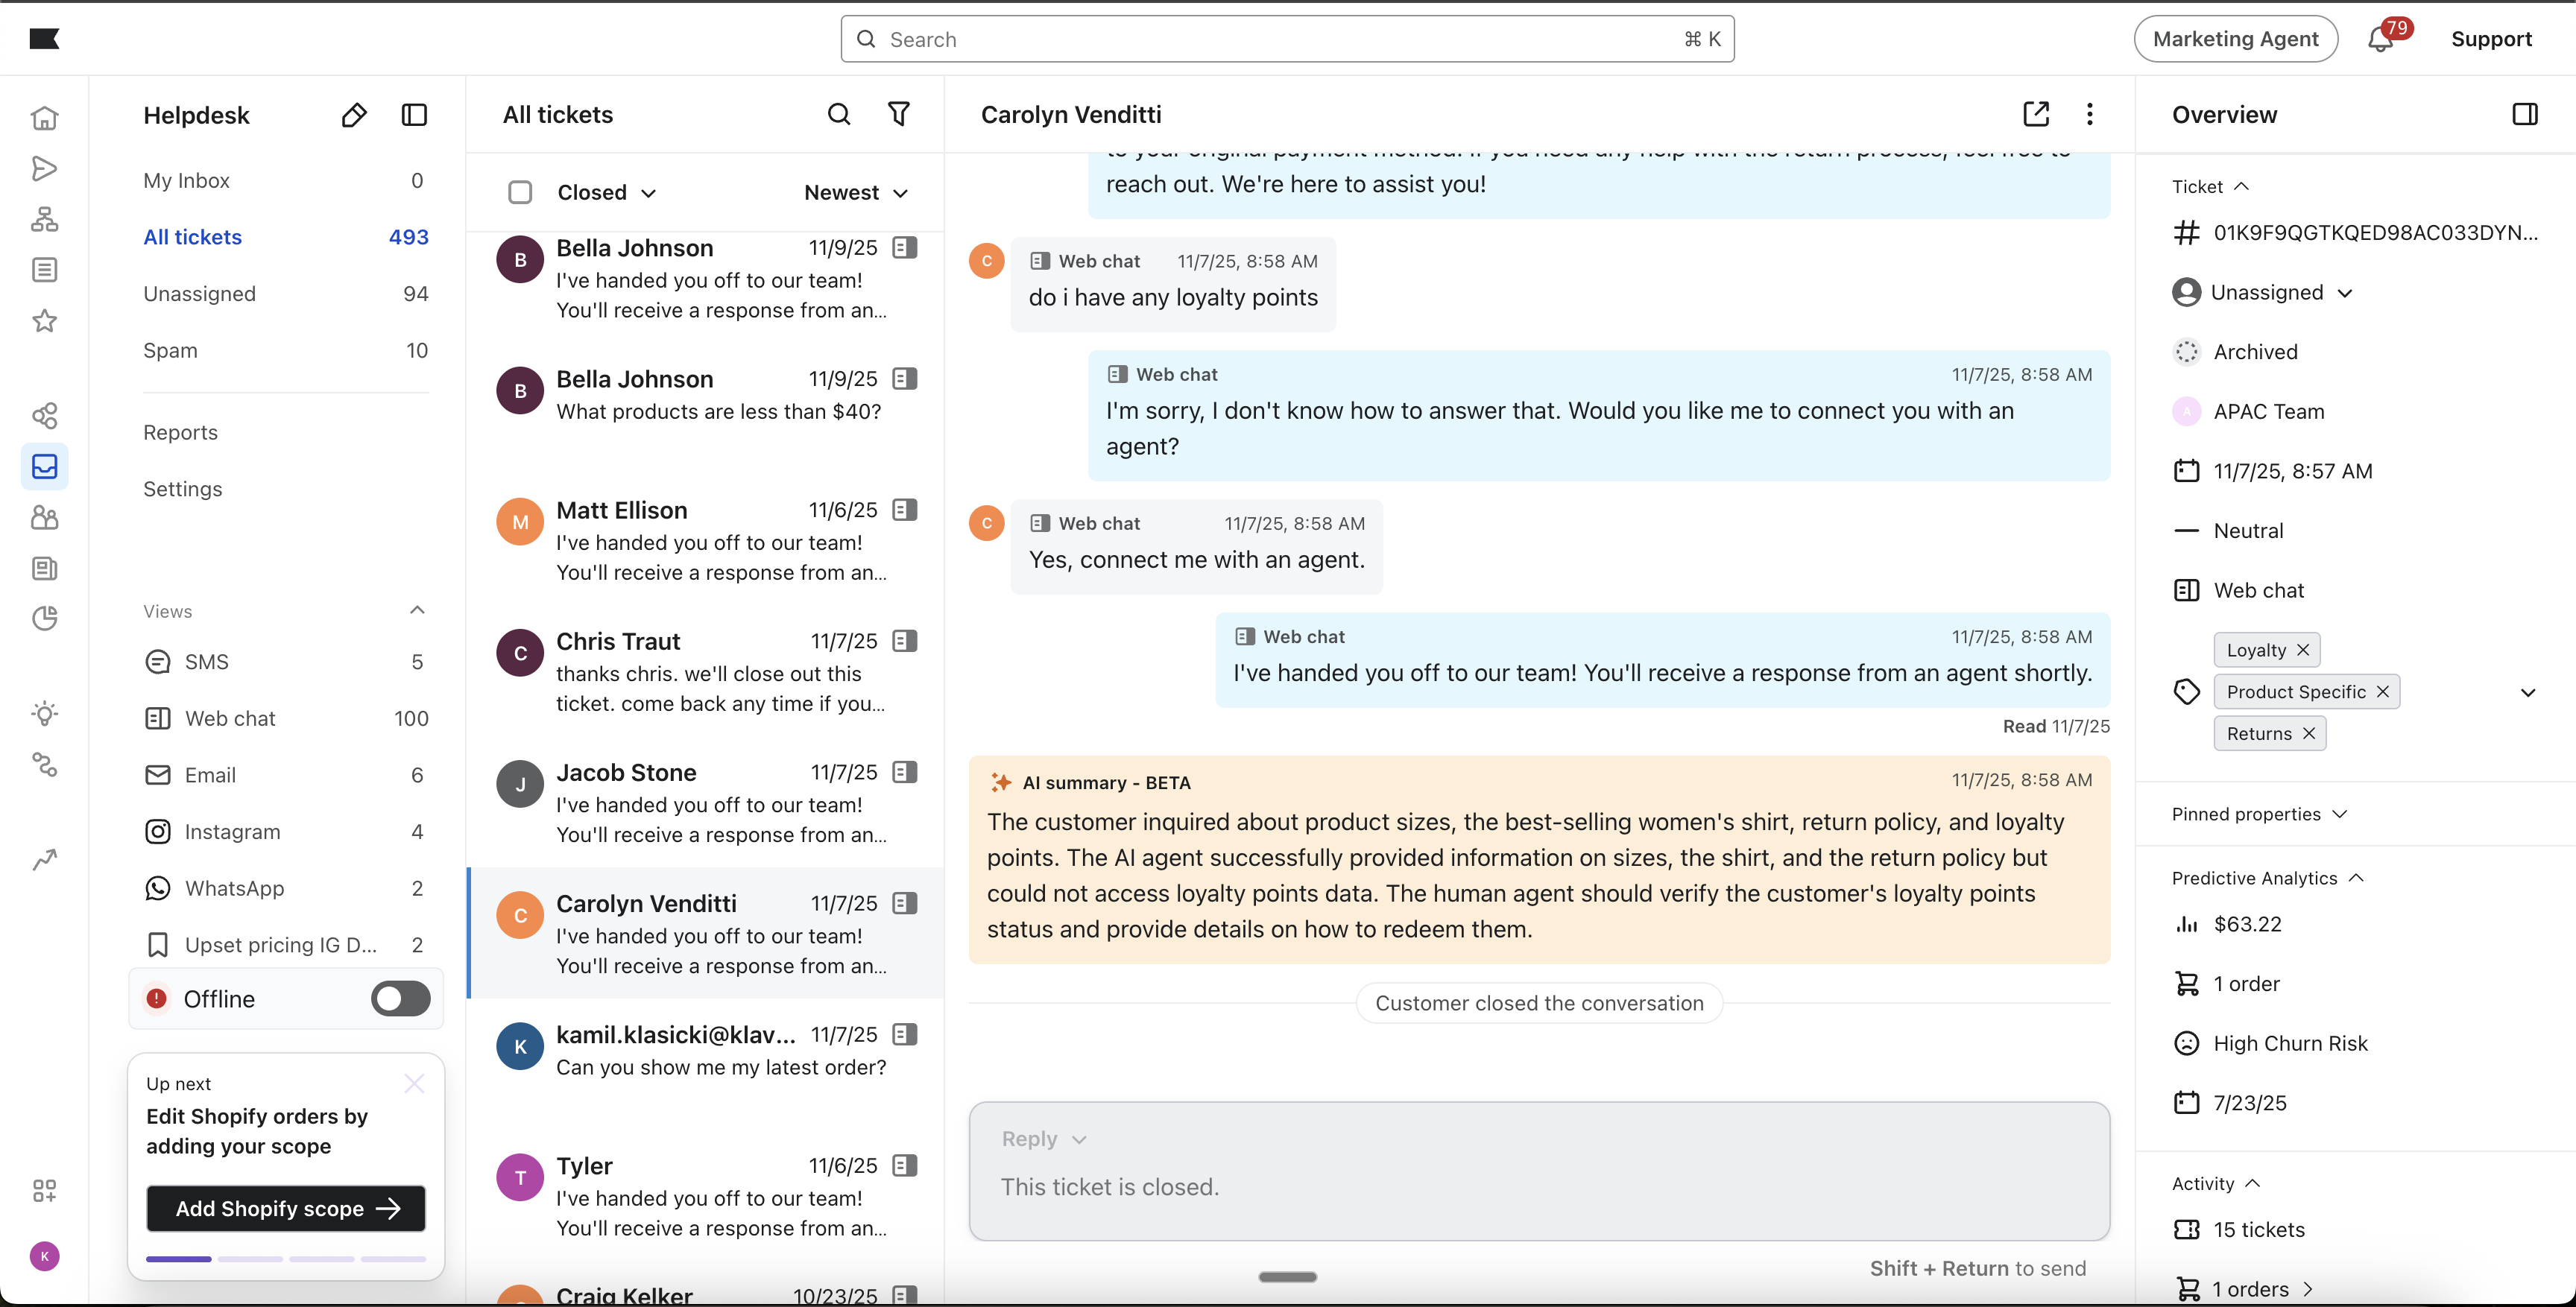Click the compose new ticket pencil icon

click(353, 115)
